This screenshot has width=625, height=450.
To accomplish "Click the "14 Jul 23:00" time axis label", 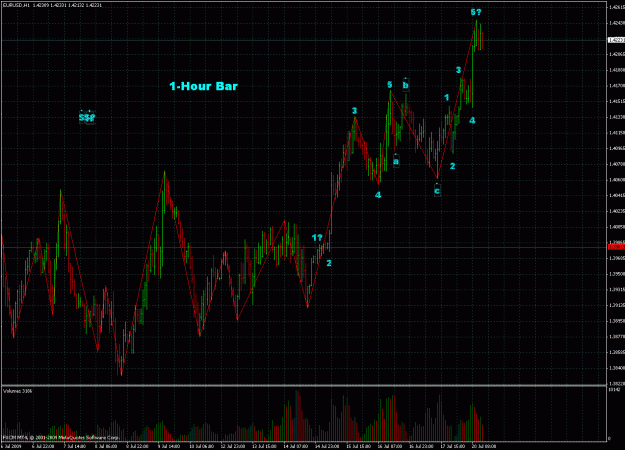I will [327, 446].
